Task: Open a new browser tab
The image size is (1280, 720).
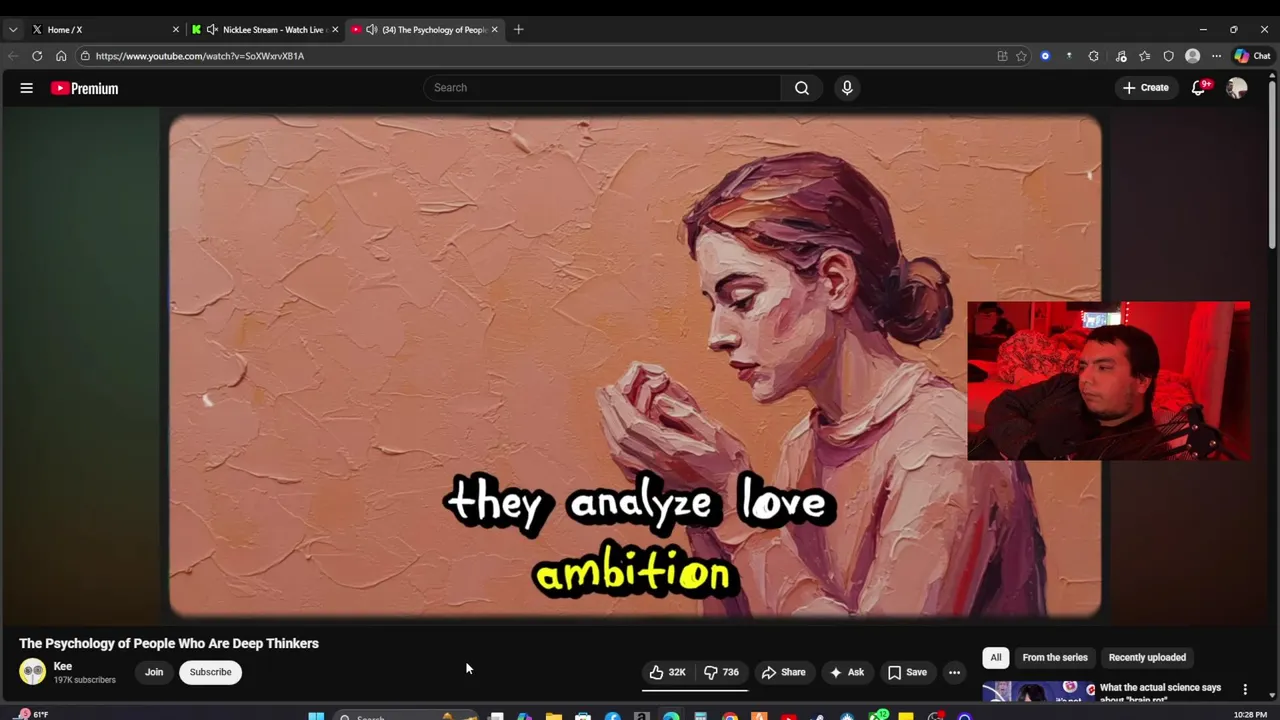Action: (518, 29)
